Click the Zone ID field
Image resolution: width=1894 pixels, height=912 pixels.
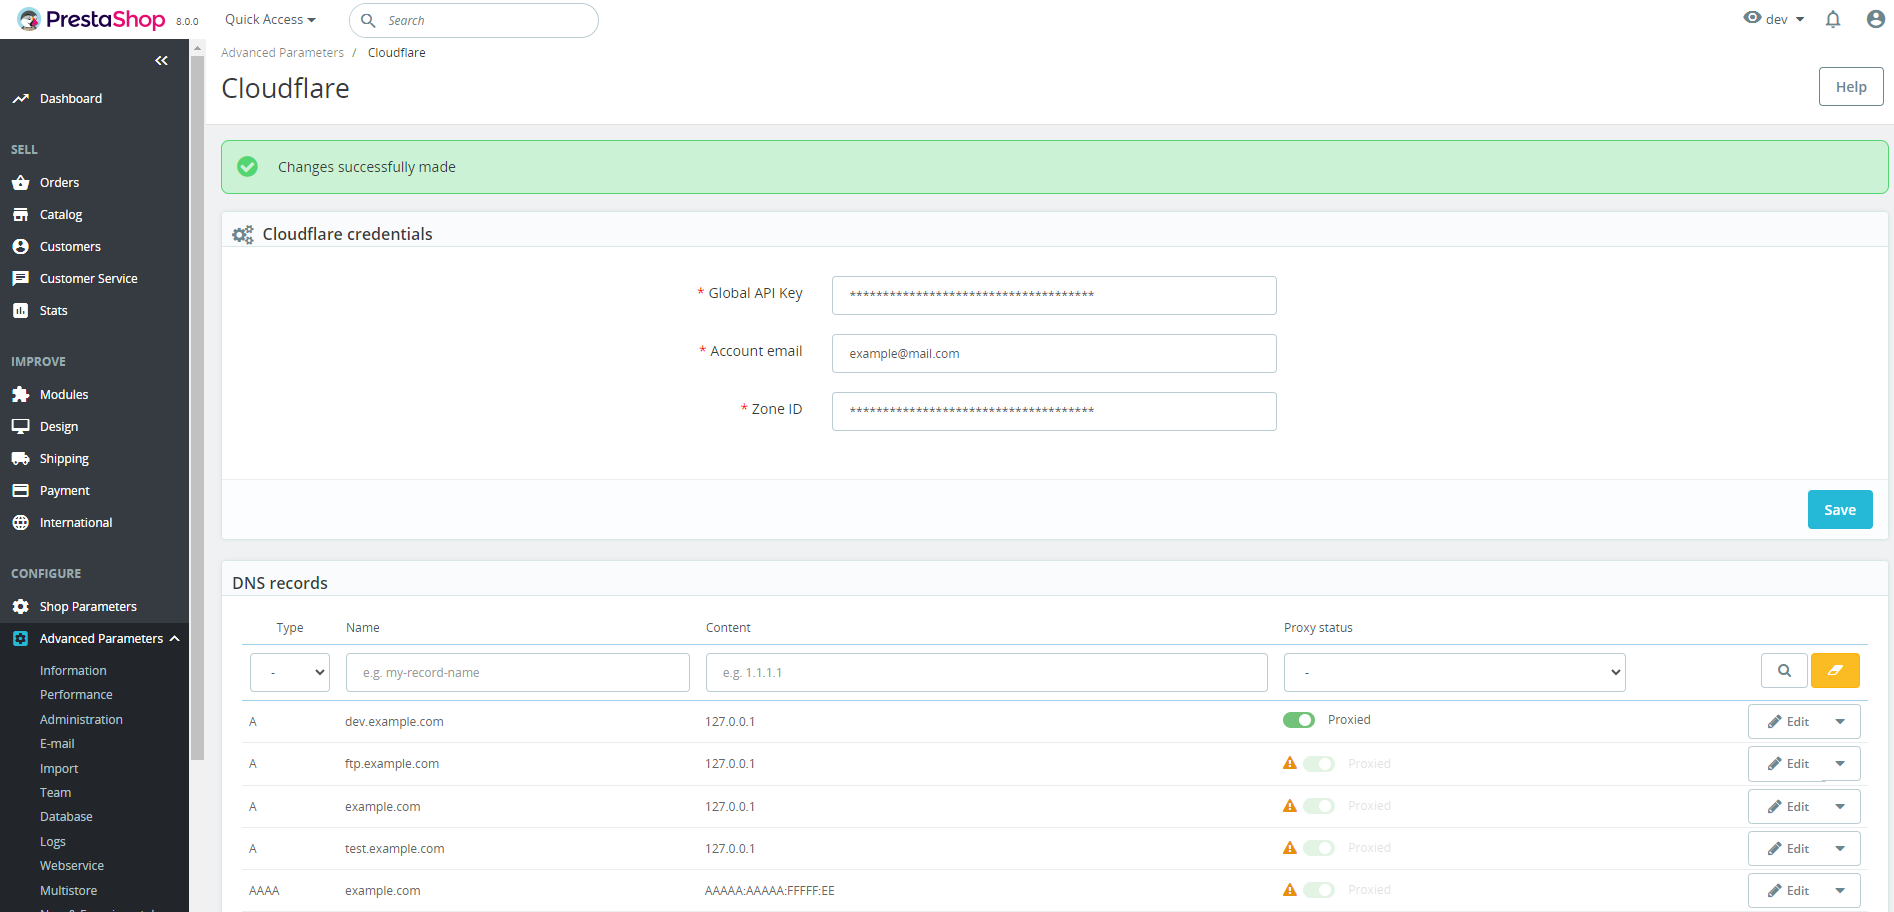coord(1054,411)
